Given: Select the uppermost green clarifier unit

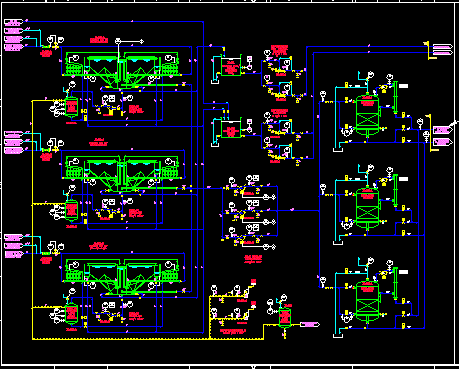Looking at the screenshot, I should [122, 70].
